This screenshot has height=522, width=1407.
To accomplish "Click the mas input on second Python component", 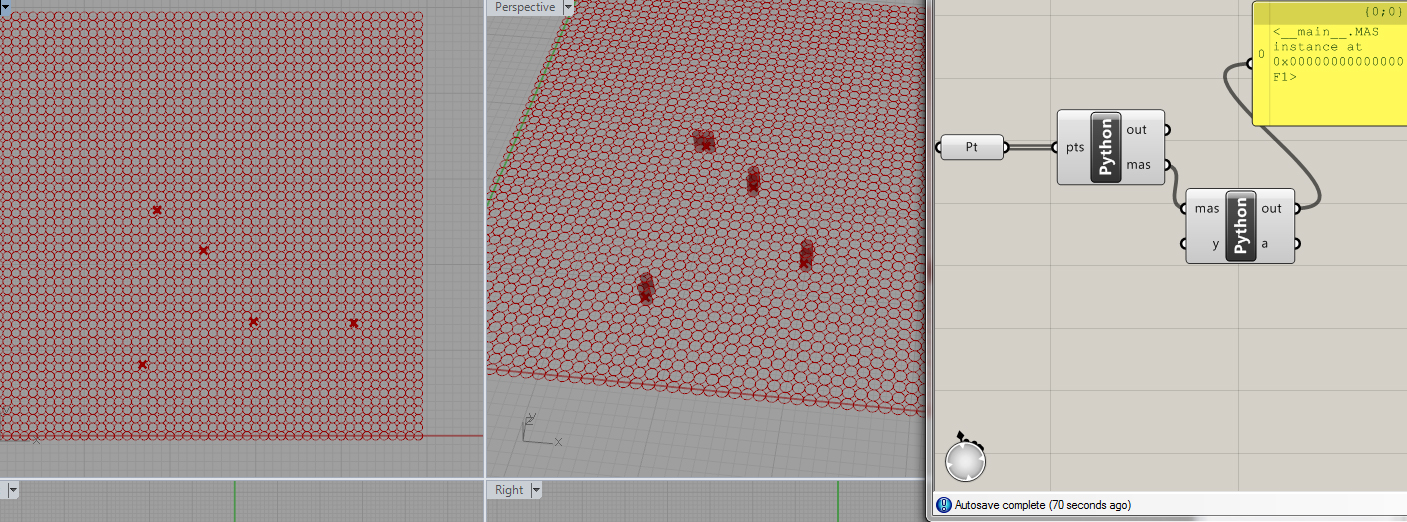I will point(1207,208).
